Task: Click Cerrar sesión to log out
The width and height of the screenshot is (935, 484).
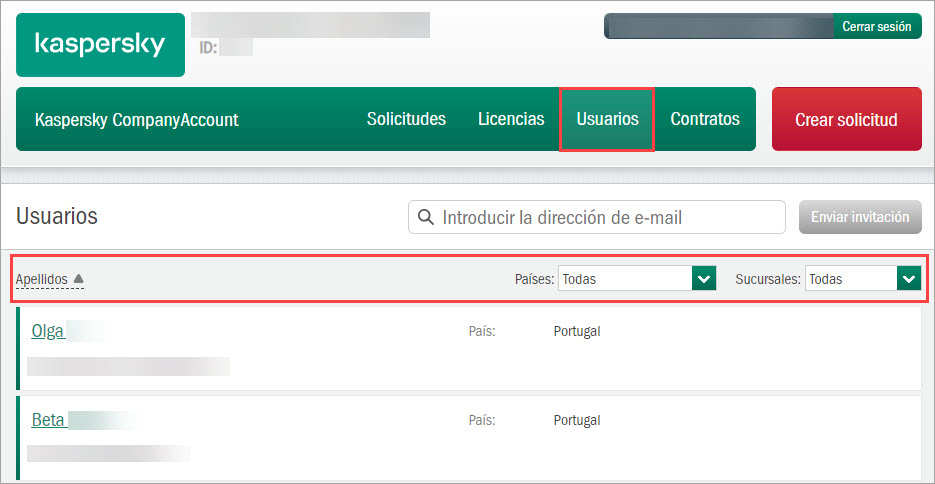Action: click(877, 27)
